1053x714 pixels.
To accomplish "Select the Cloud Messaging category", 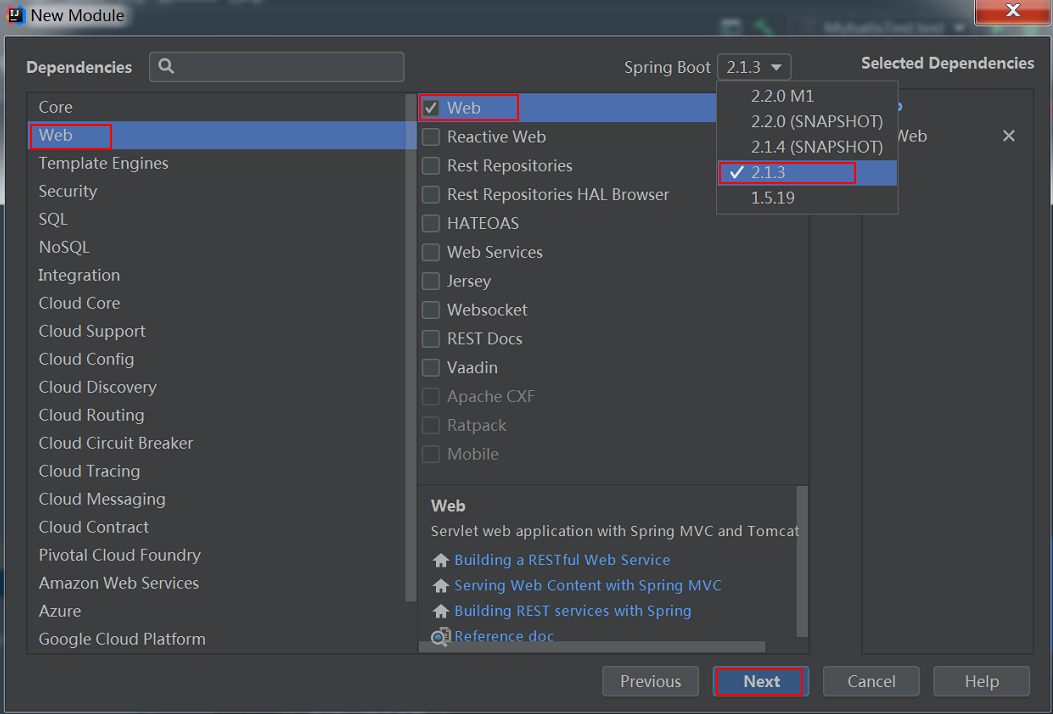I will 218,500.
